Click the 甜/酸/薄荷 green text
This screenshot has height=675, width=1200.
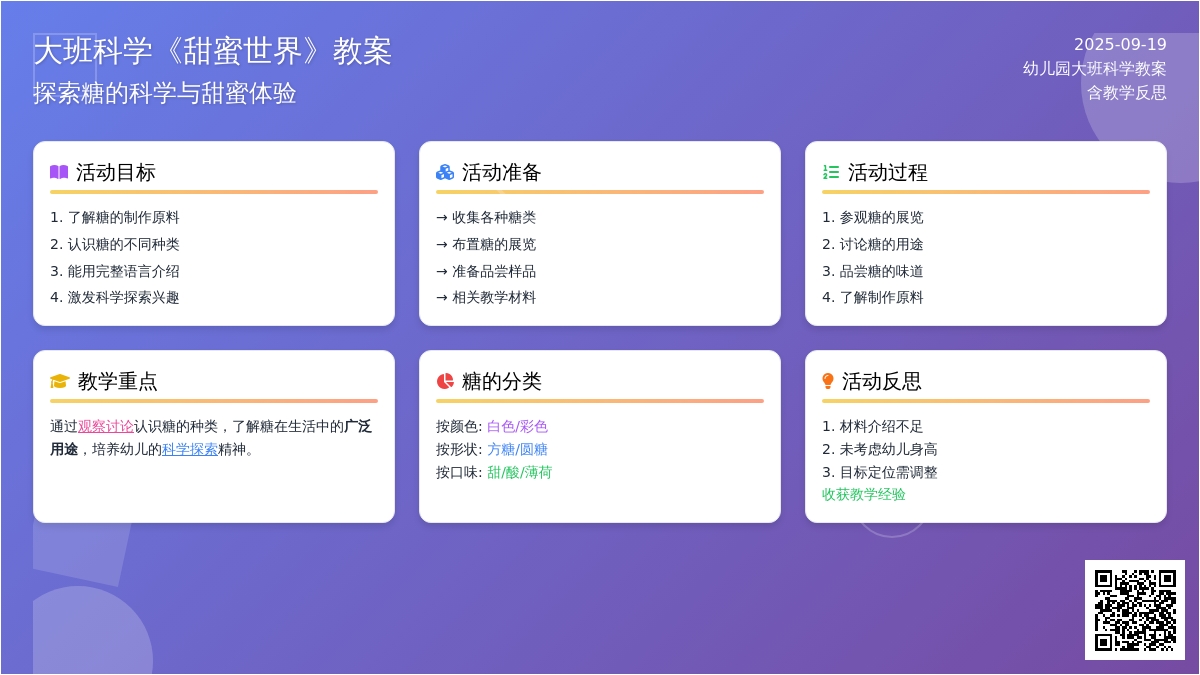pyautogui.click(x=519, y=472)
